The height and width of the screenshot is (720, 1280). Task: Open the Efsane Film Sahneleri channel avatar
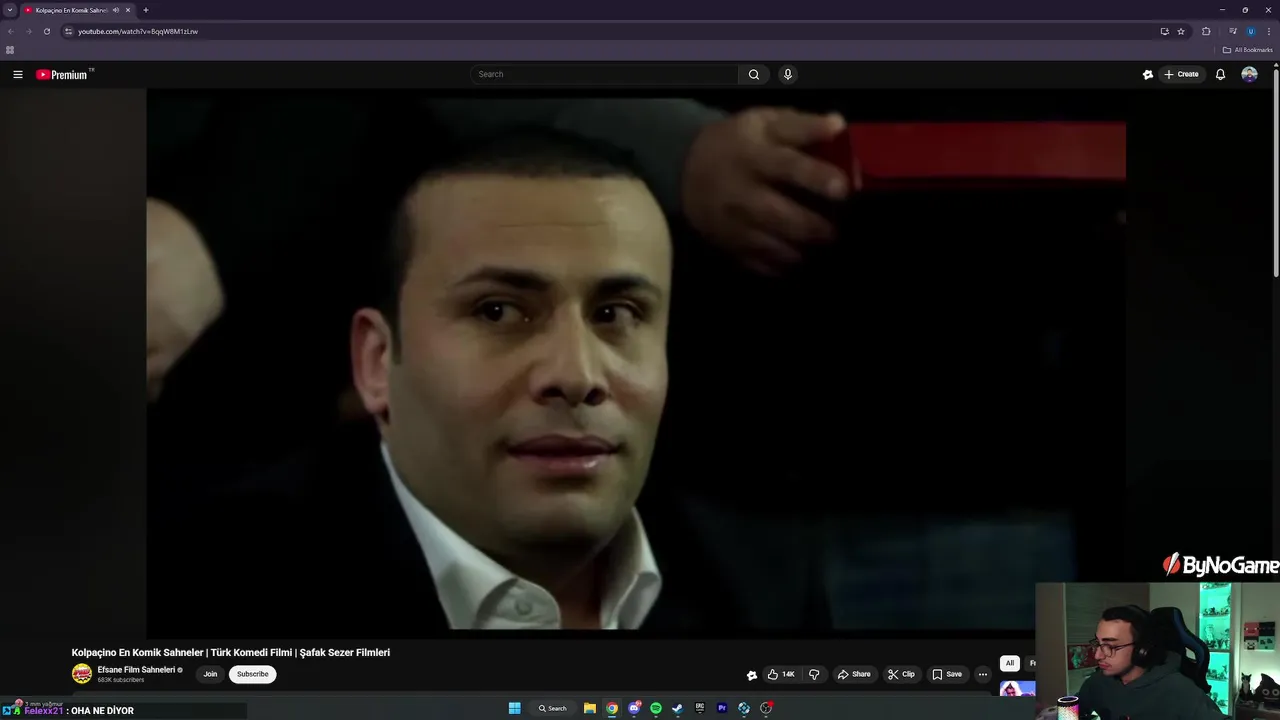point(82,674)
